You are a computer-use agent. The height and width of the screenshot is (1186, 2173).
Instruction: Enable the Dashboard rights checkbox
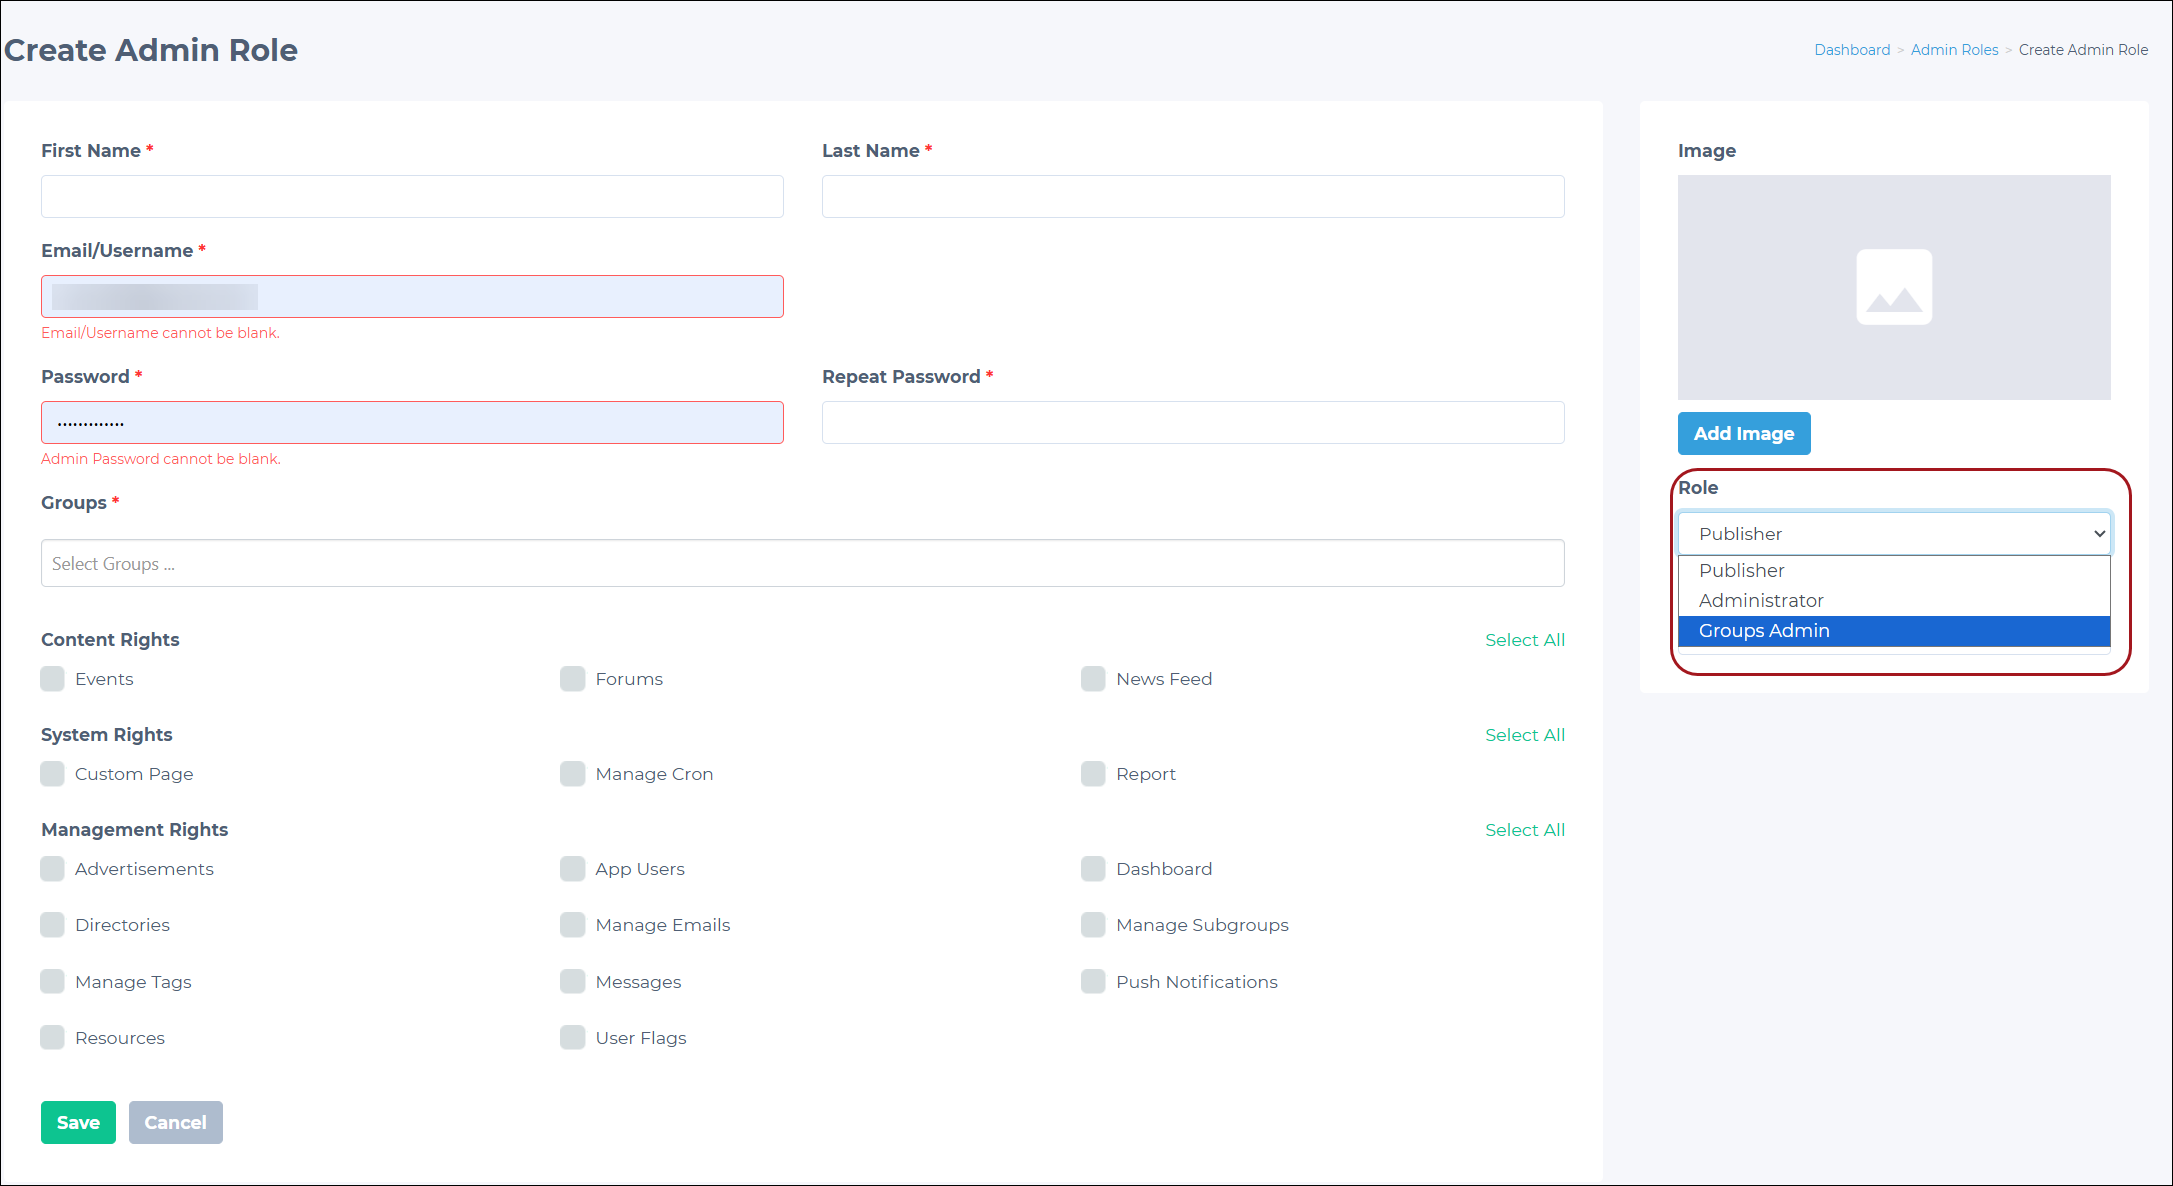point(1093,869)
